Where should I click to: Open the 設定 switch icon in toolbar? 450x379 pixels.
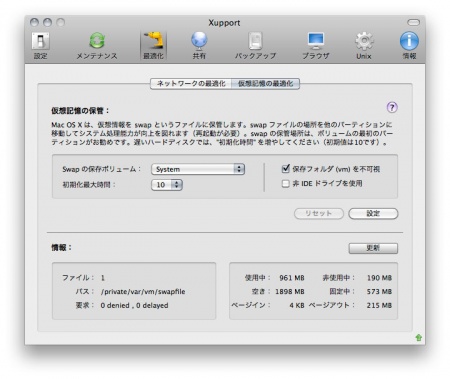[41, 45]
